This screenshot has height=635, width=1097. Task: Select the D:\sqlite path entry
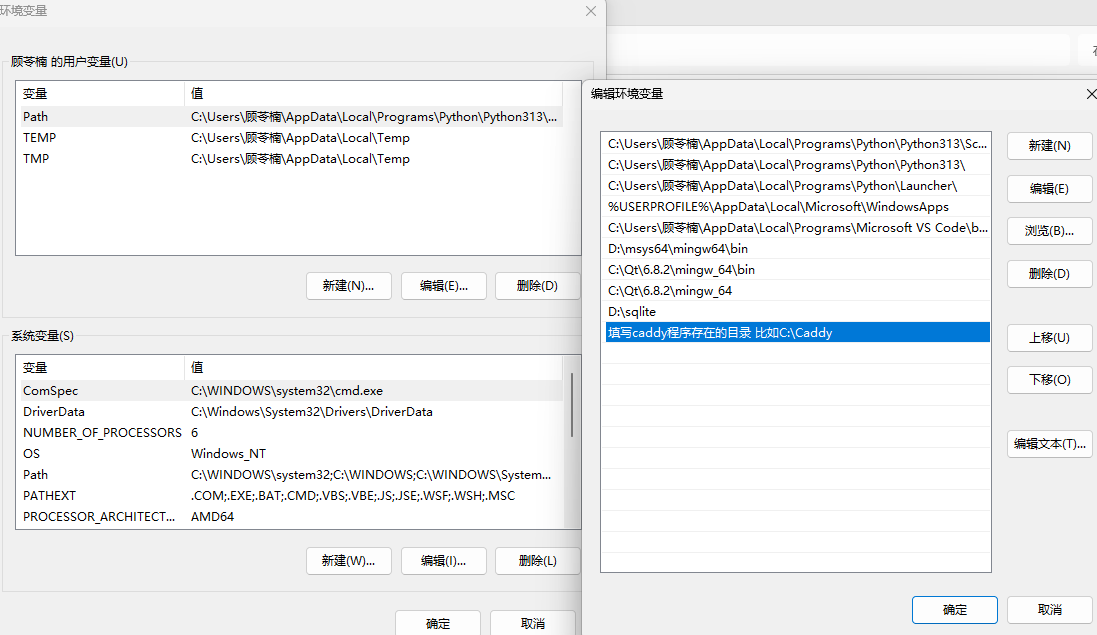(632, 312)
